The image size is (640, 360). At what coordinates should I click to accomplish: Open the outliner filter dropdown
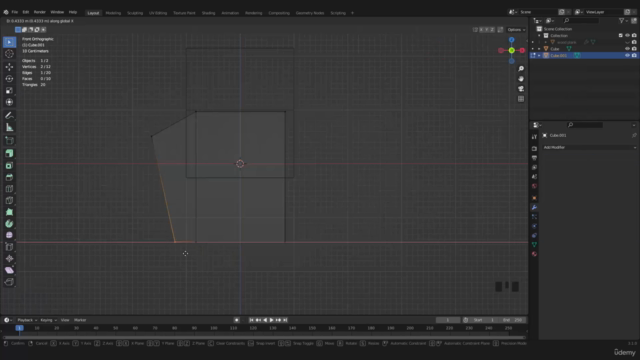623,20
